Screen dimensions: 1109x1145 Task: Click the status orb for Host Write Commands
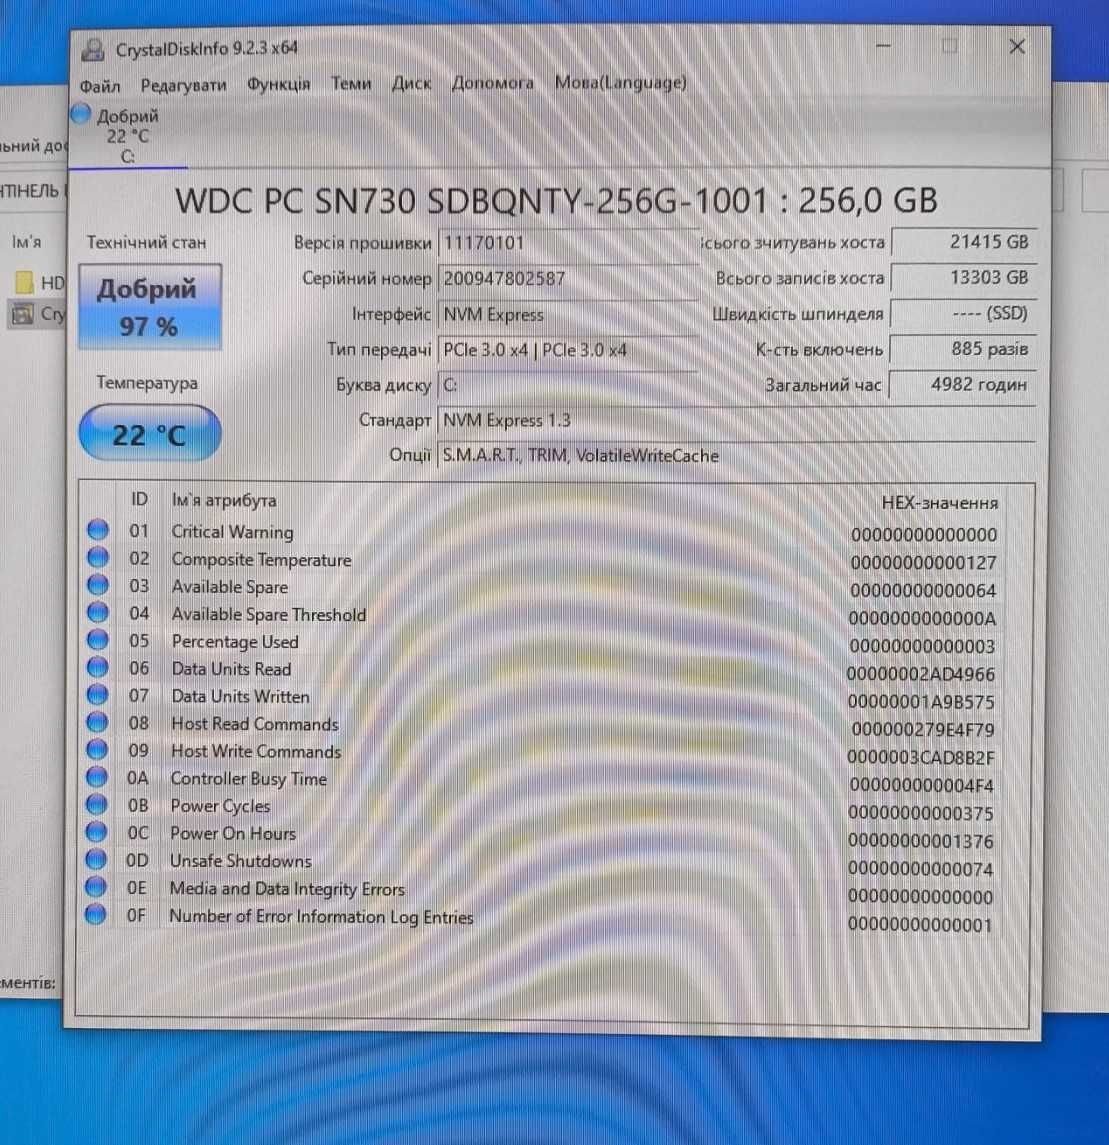pos(96,750)
